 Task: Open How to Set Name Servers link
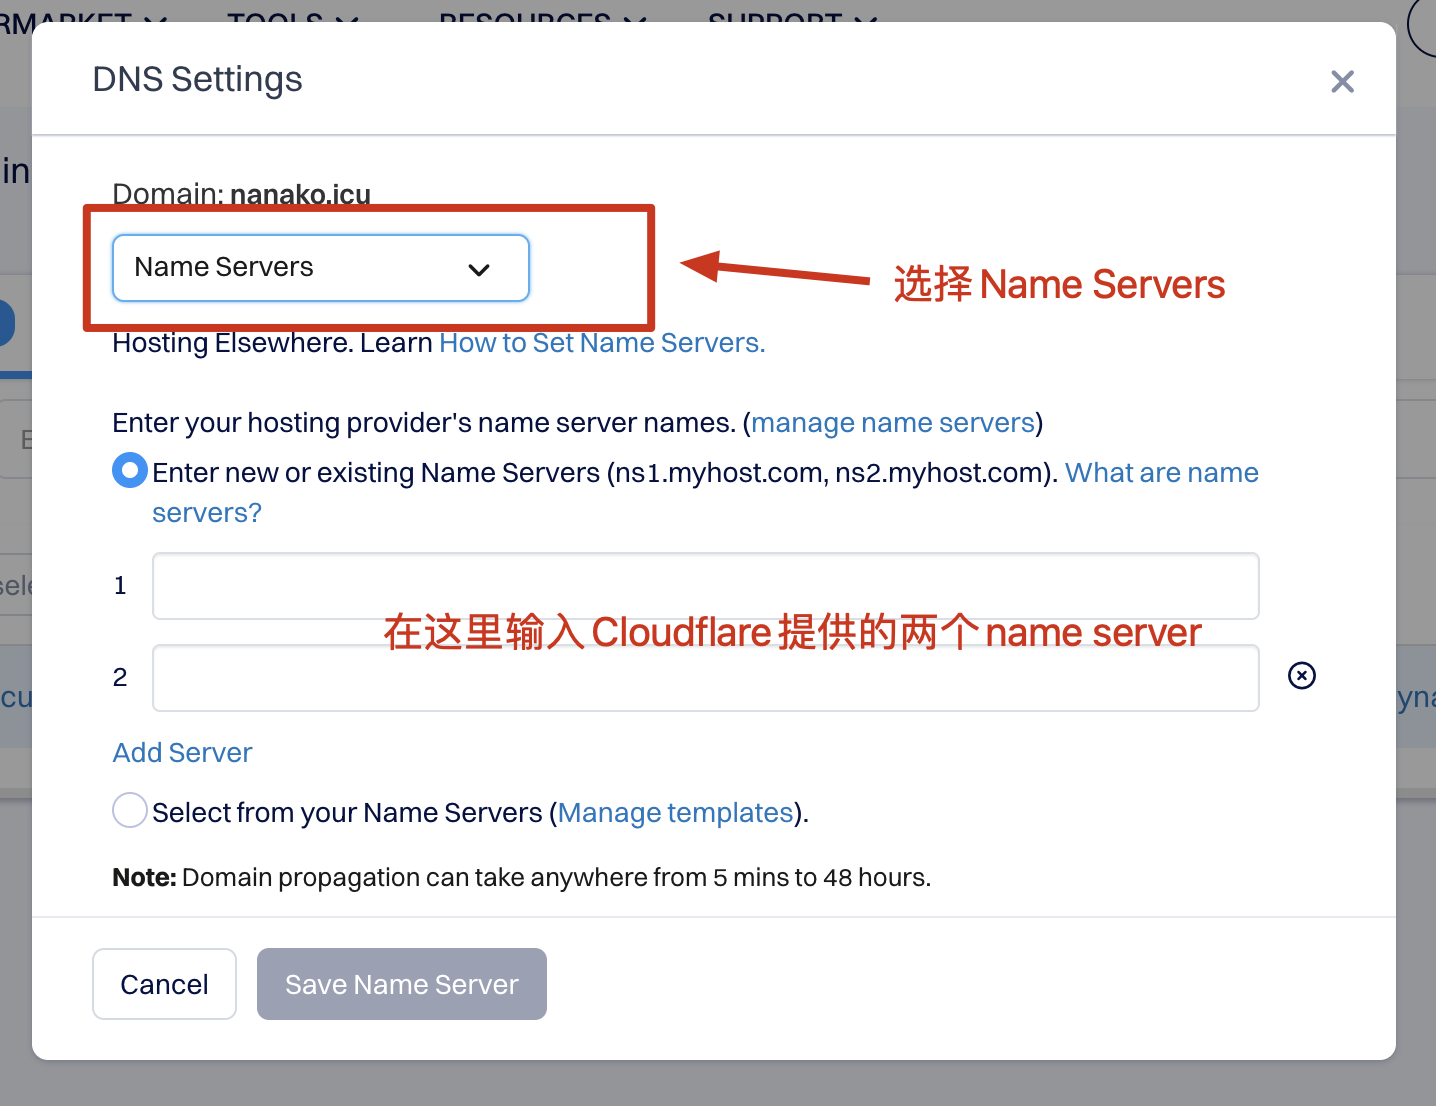(x=601, y=343)
